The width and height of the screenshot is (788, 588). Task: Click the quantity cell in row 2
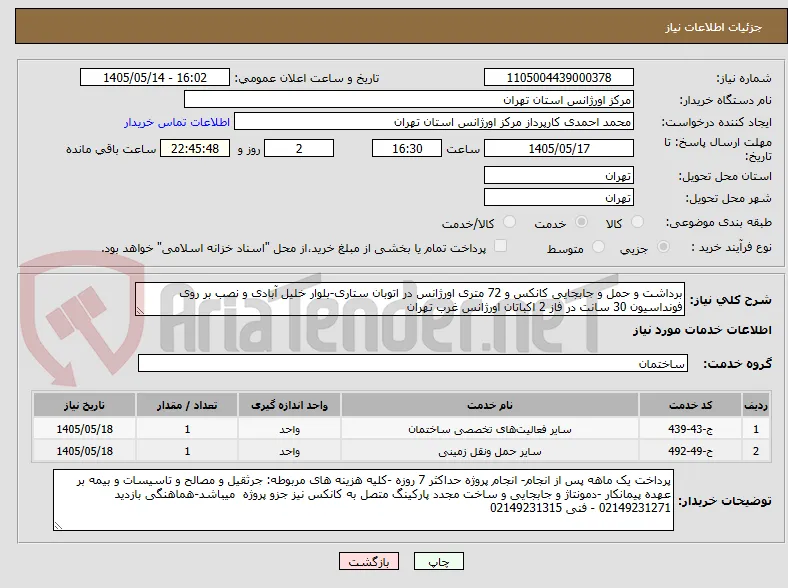click(x=187, y=451)
